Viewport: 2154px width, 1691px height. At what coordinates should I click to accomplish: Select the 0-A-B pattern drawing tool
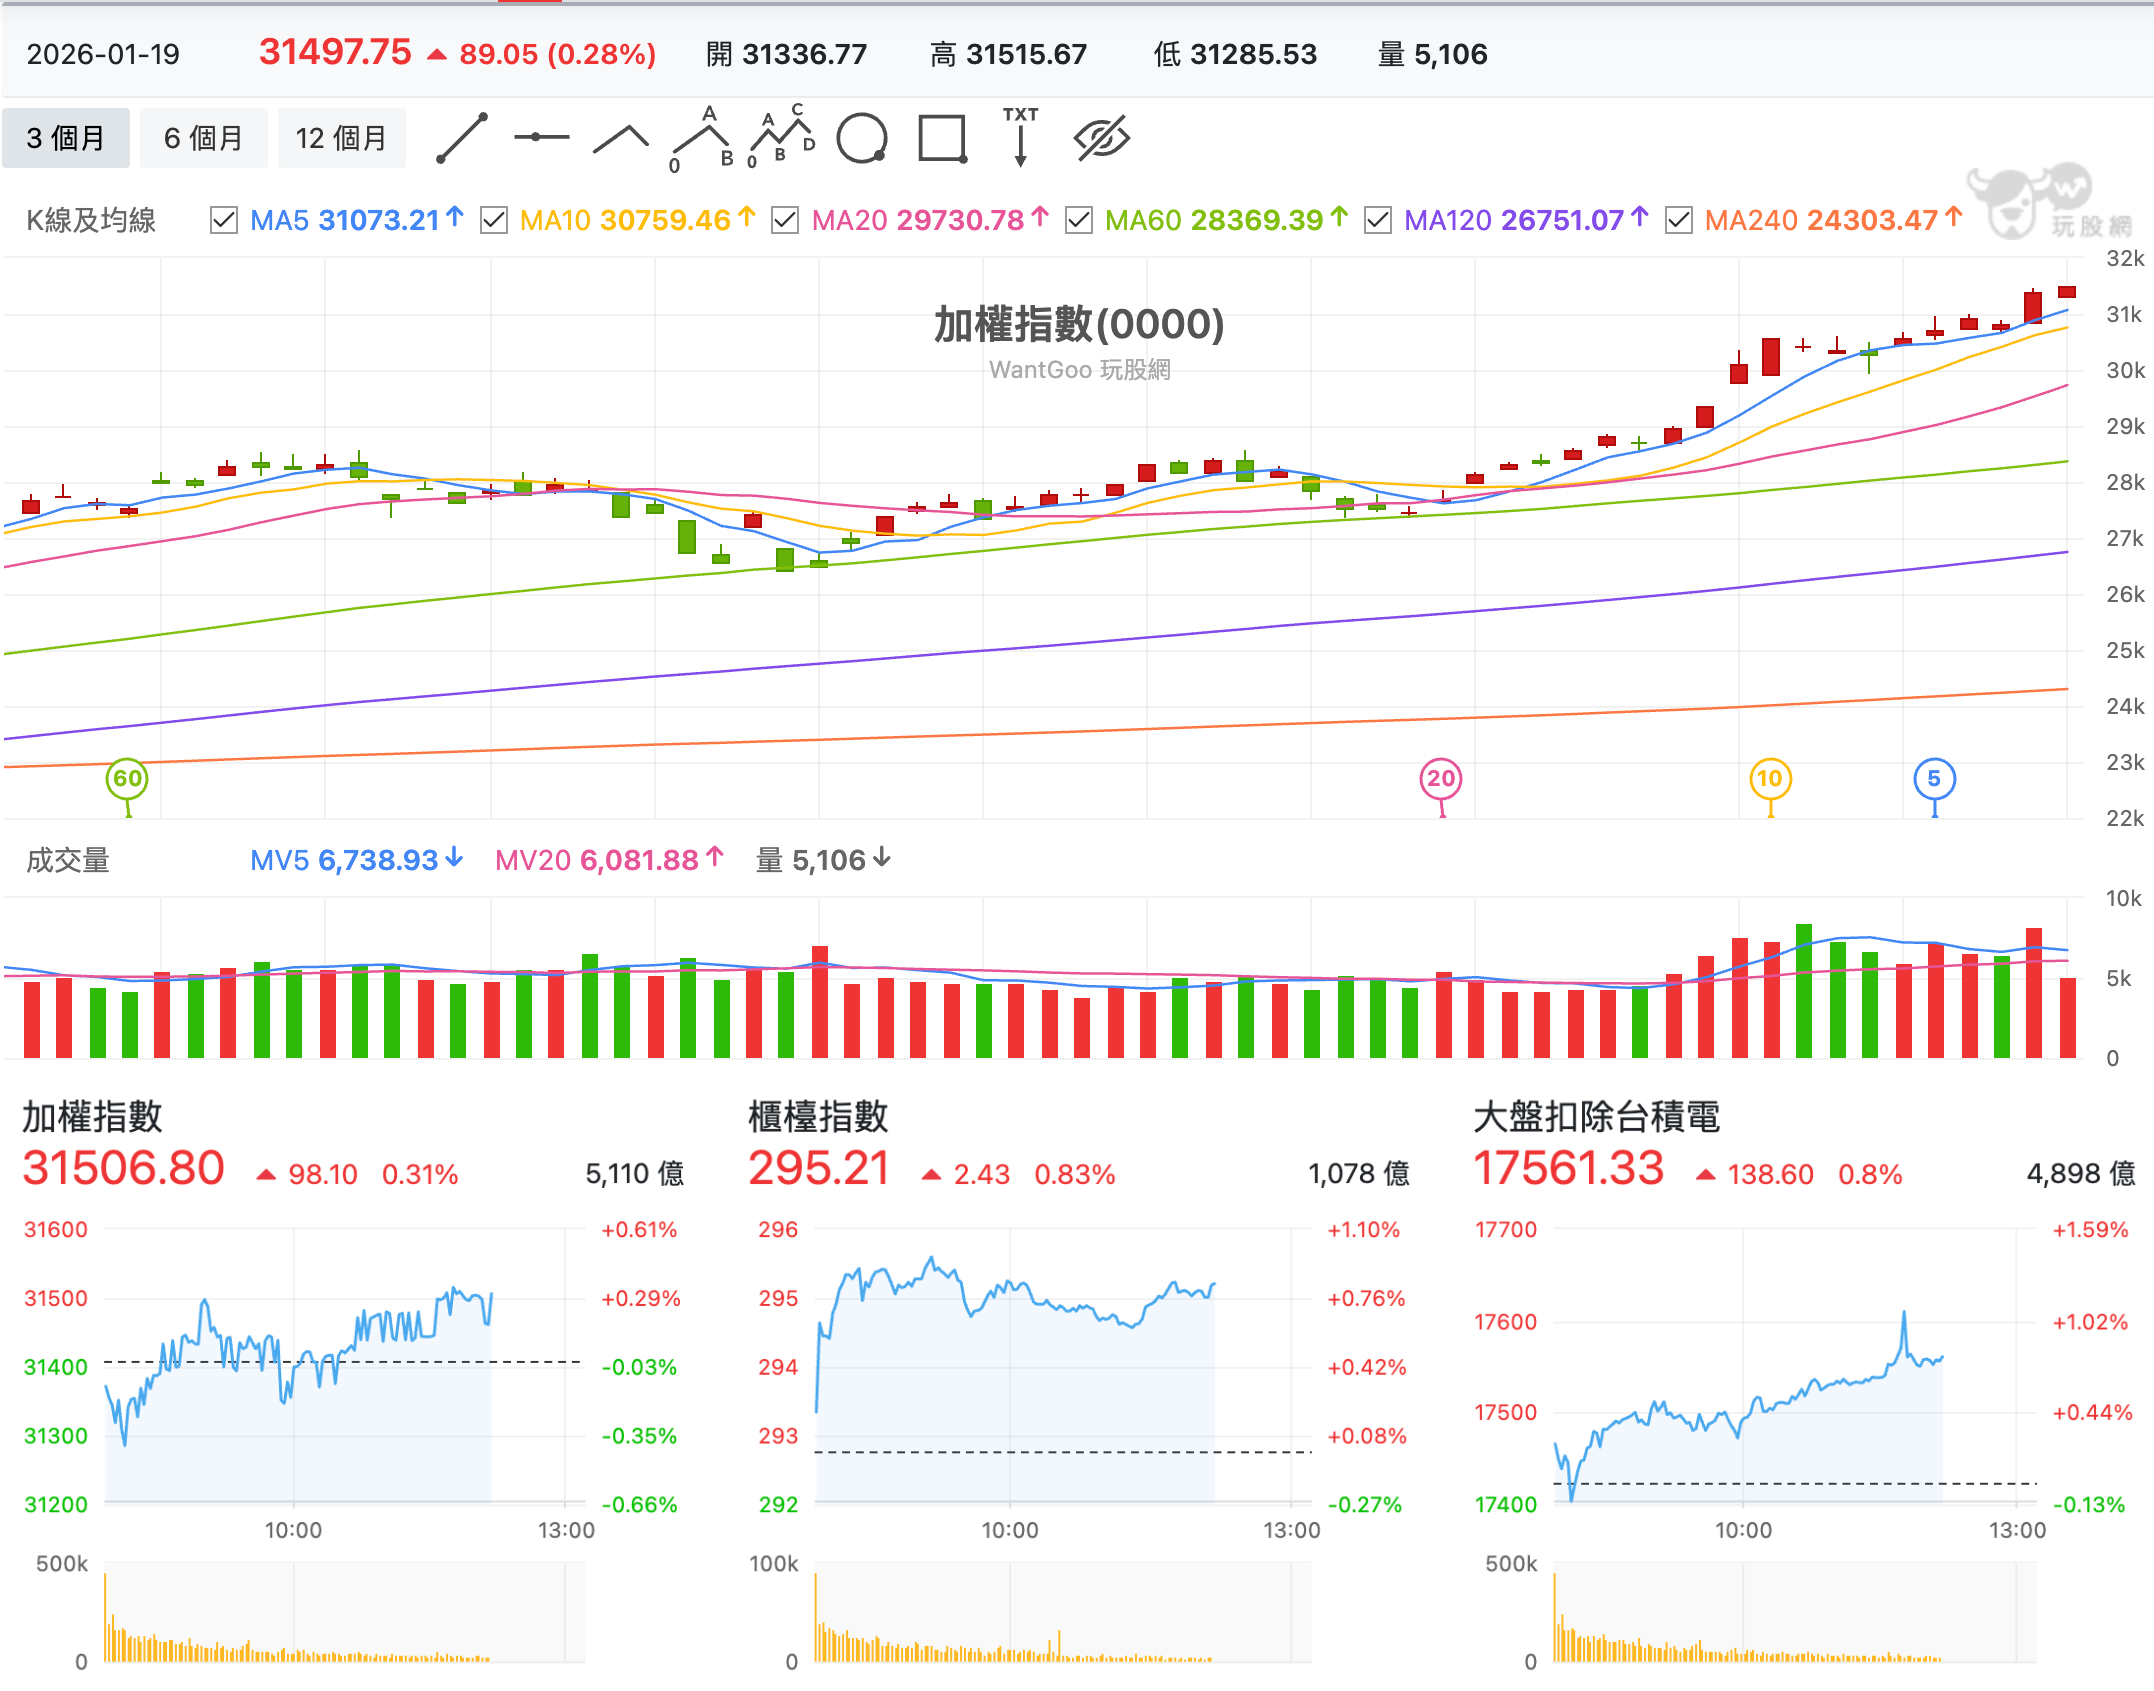[x=702, y=137]
